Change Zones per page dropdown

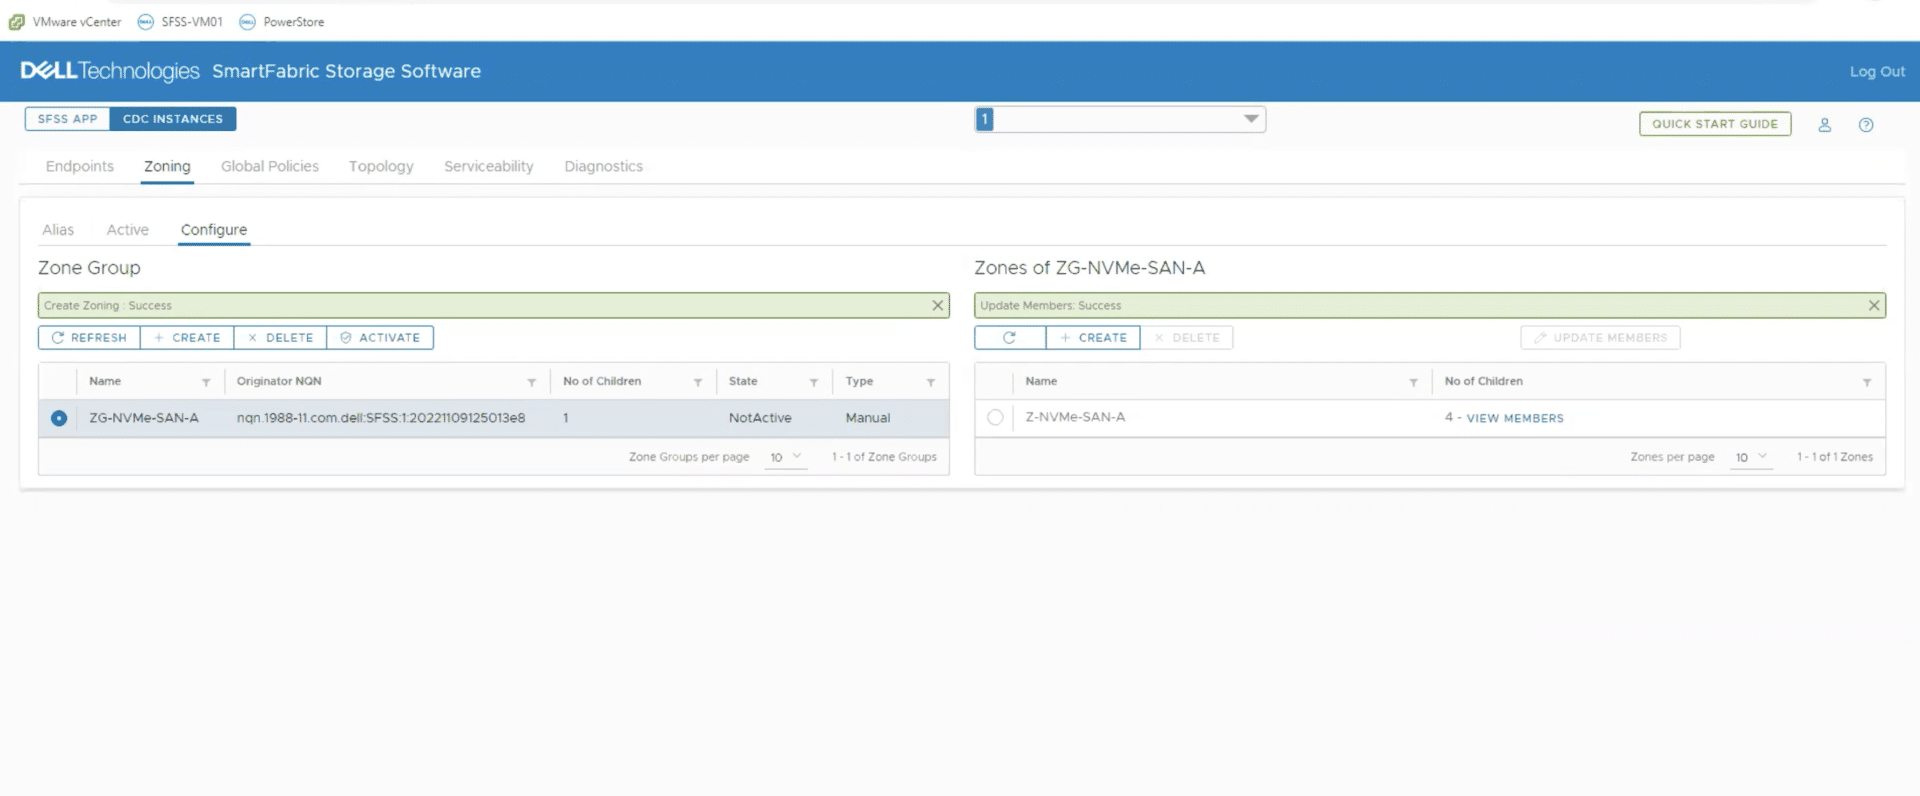(x=1751, y=457)
